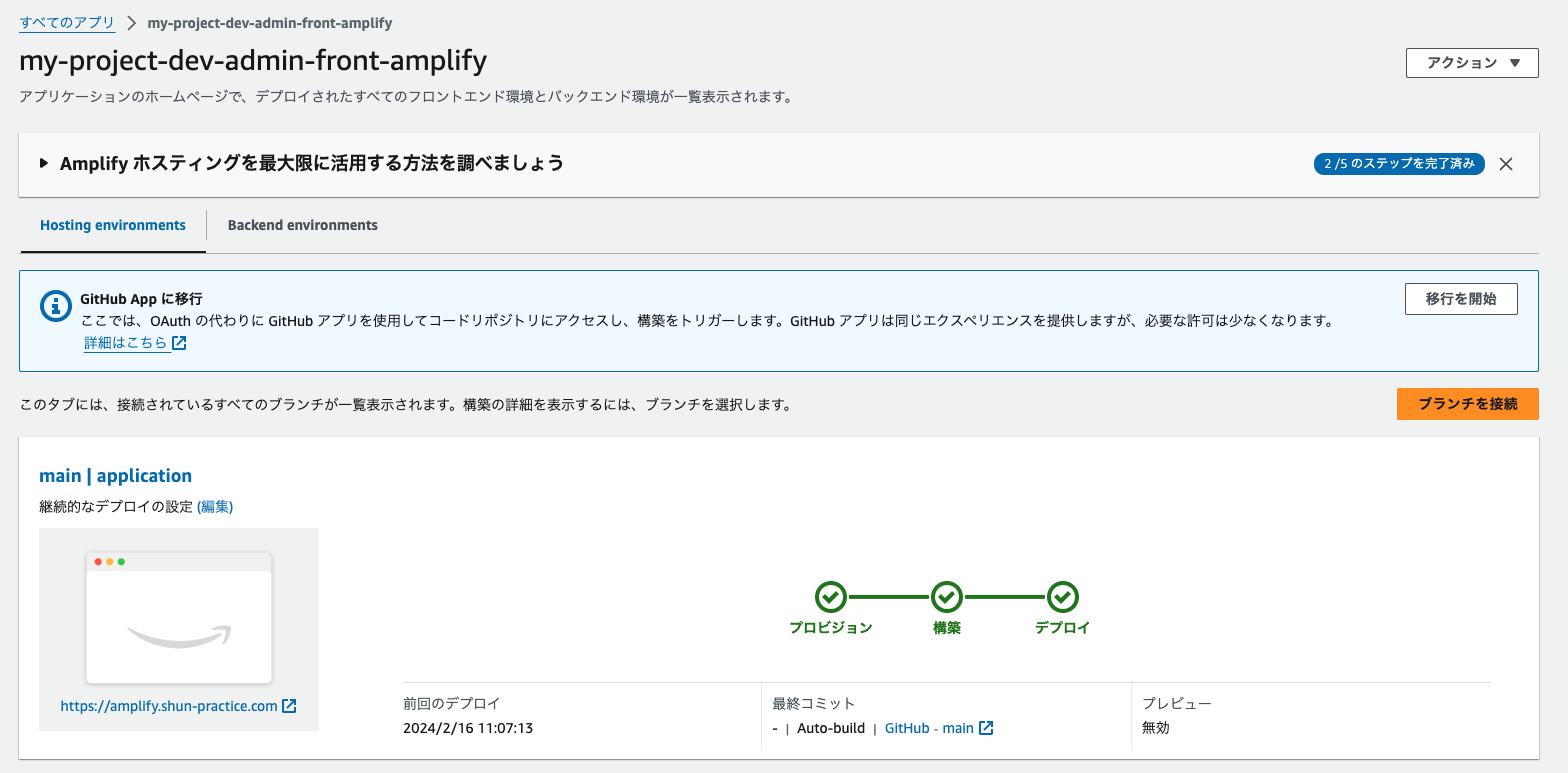
Task: Click external-link icon beside amplify.shun-practice.com
Action: click(x=289, y=706)
